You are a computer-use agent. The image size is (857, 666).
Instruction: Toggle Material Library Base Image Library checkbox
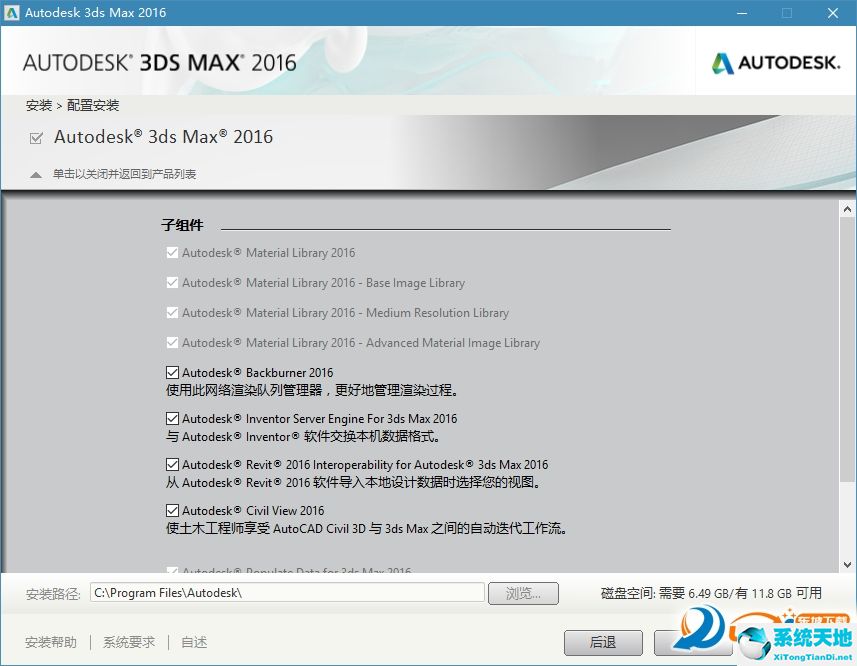coord(172,282)
